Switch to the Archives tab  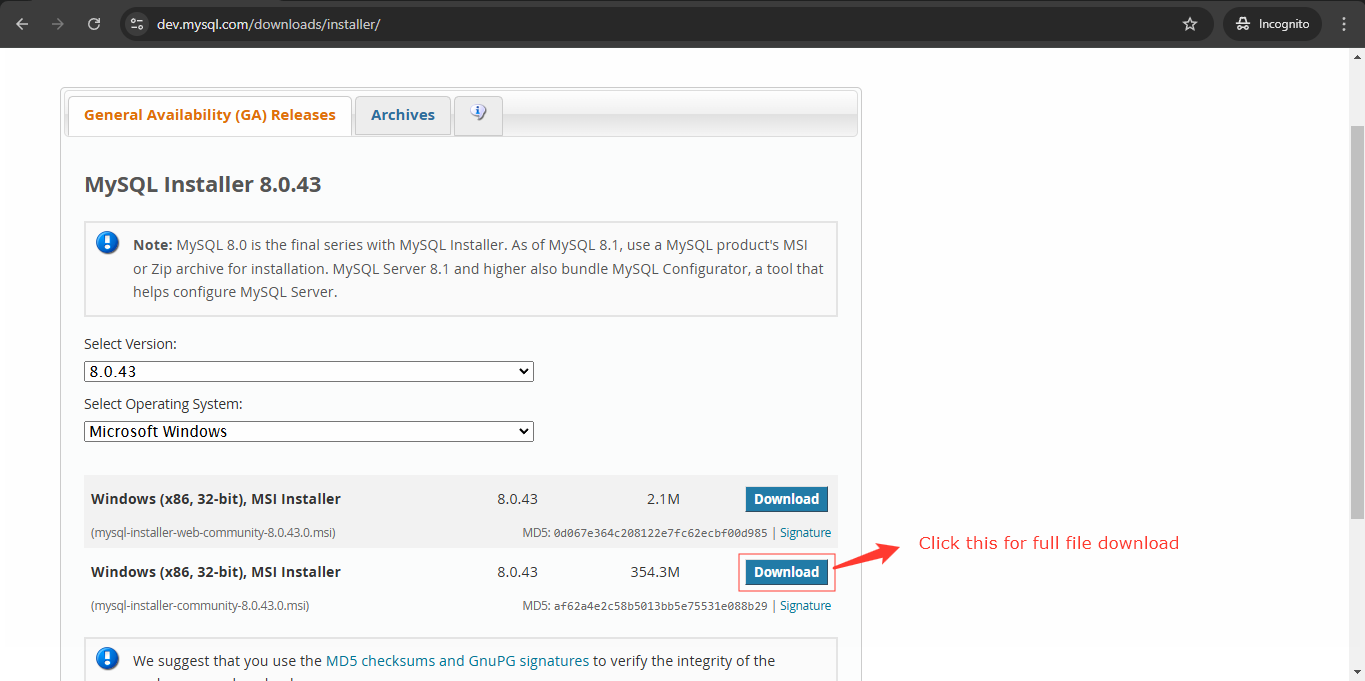[403, 115]
